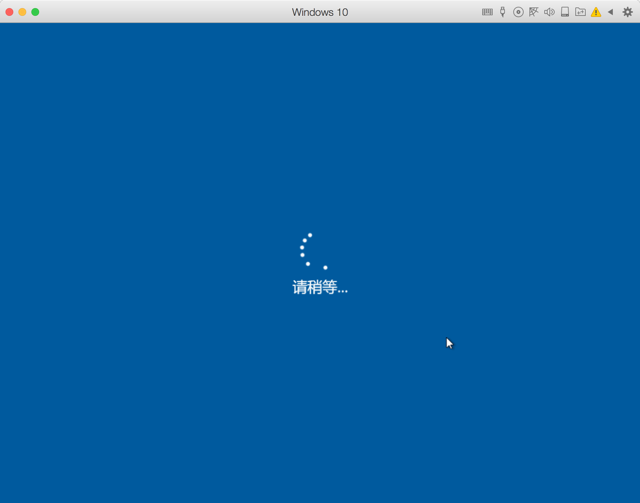The height and width of the screenshot is (503, 640).
Task: Collapse status icons with the left arrow
Action: pyautogui.click(x=611, y=12)
